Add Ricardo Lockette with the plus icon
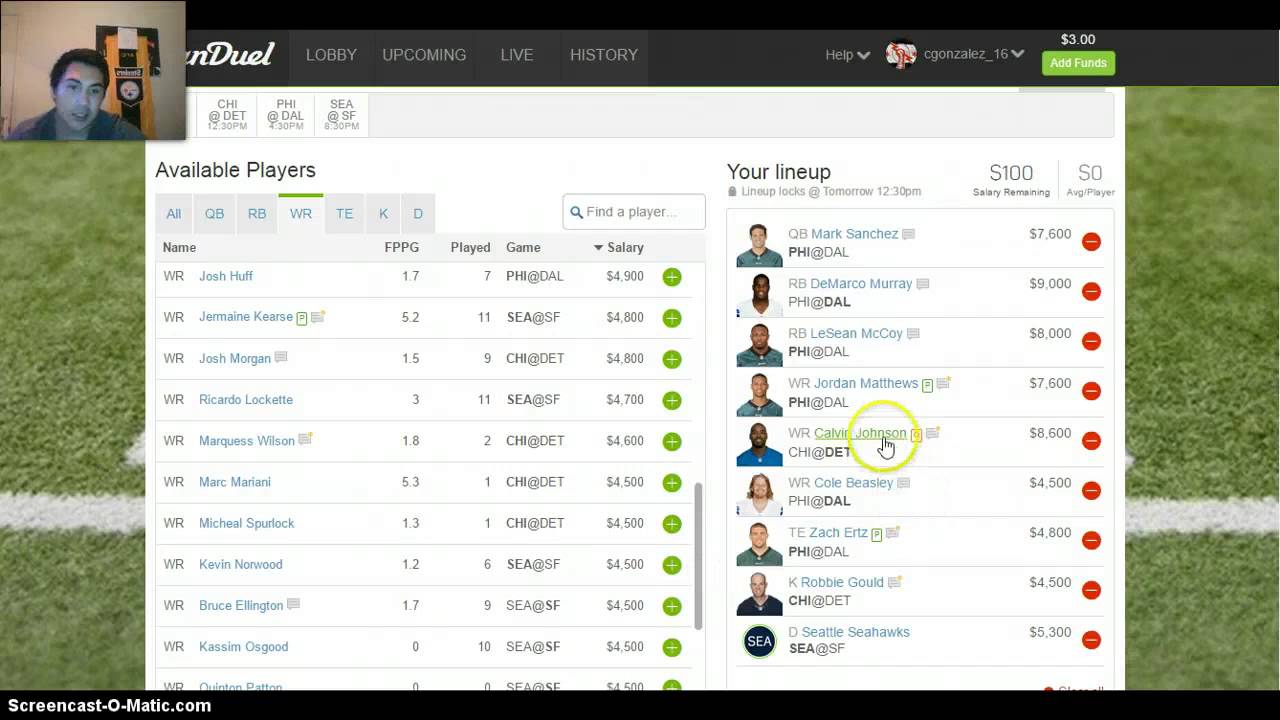Screen dimensions: 1280x720 pos(672,400)
